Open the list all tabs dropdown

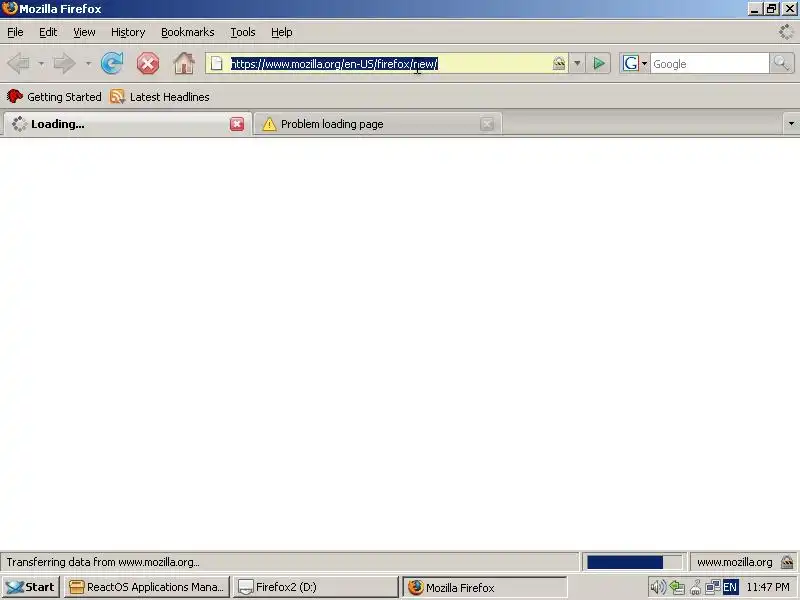[791, 123]
